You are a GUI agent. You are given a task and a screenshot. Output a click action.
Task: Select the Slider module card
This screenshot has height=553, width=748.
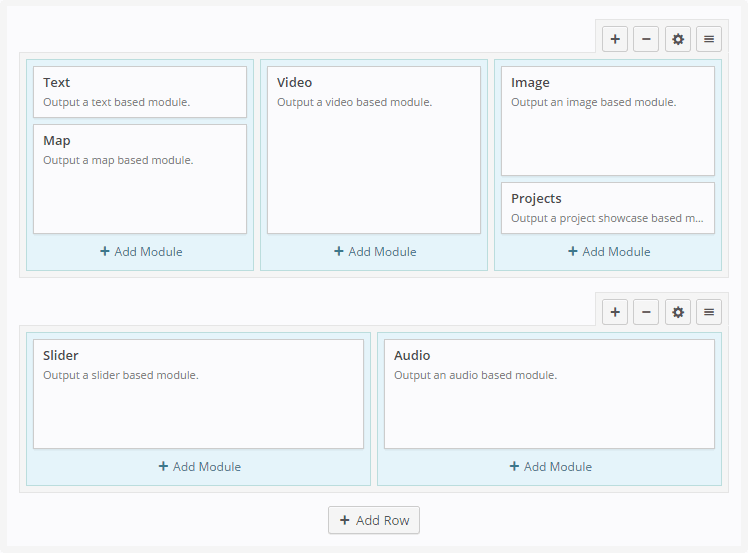[x=198, y=394]
